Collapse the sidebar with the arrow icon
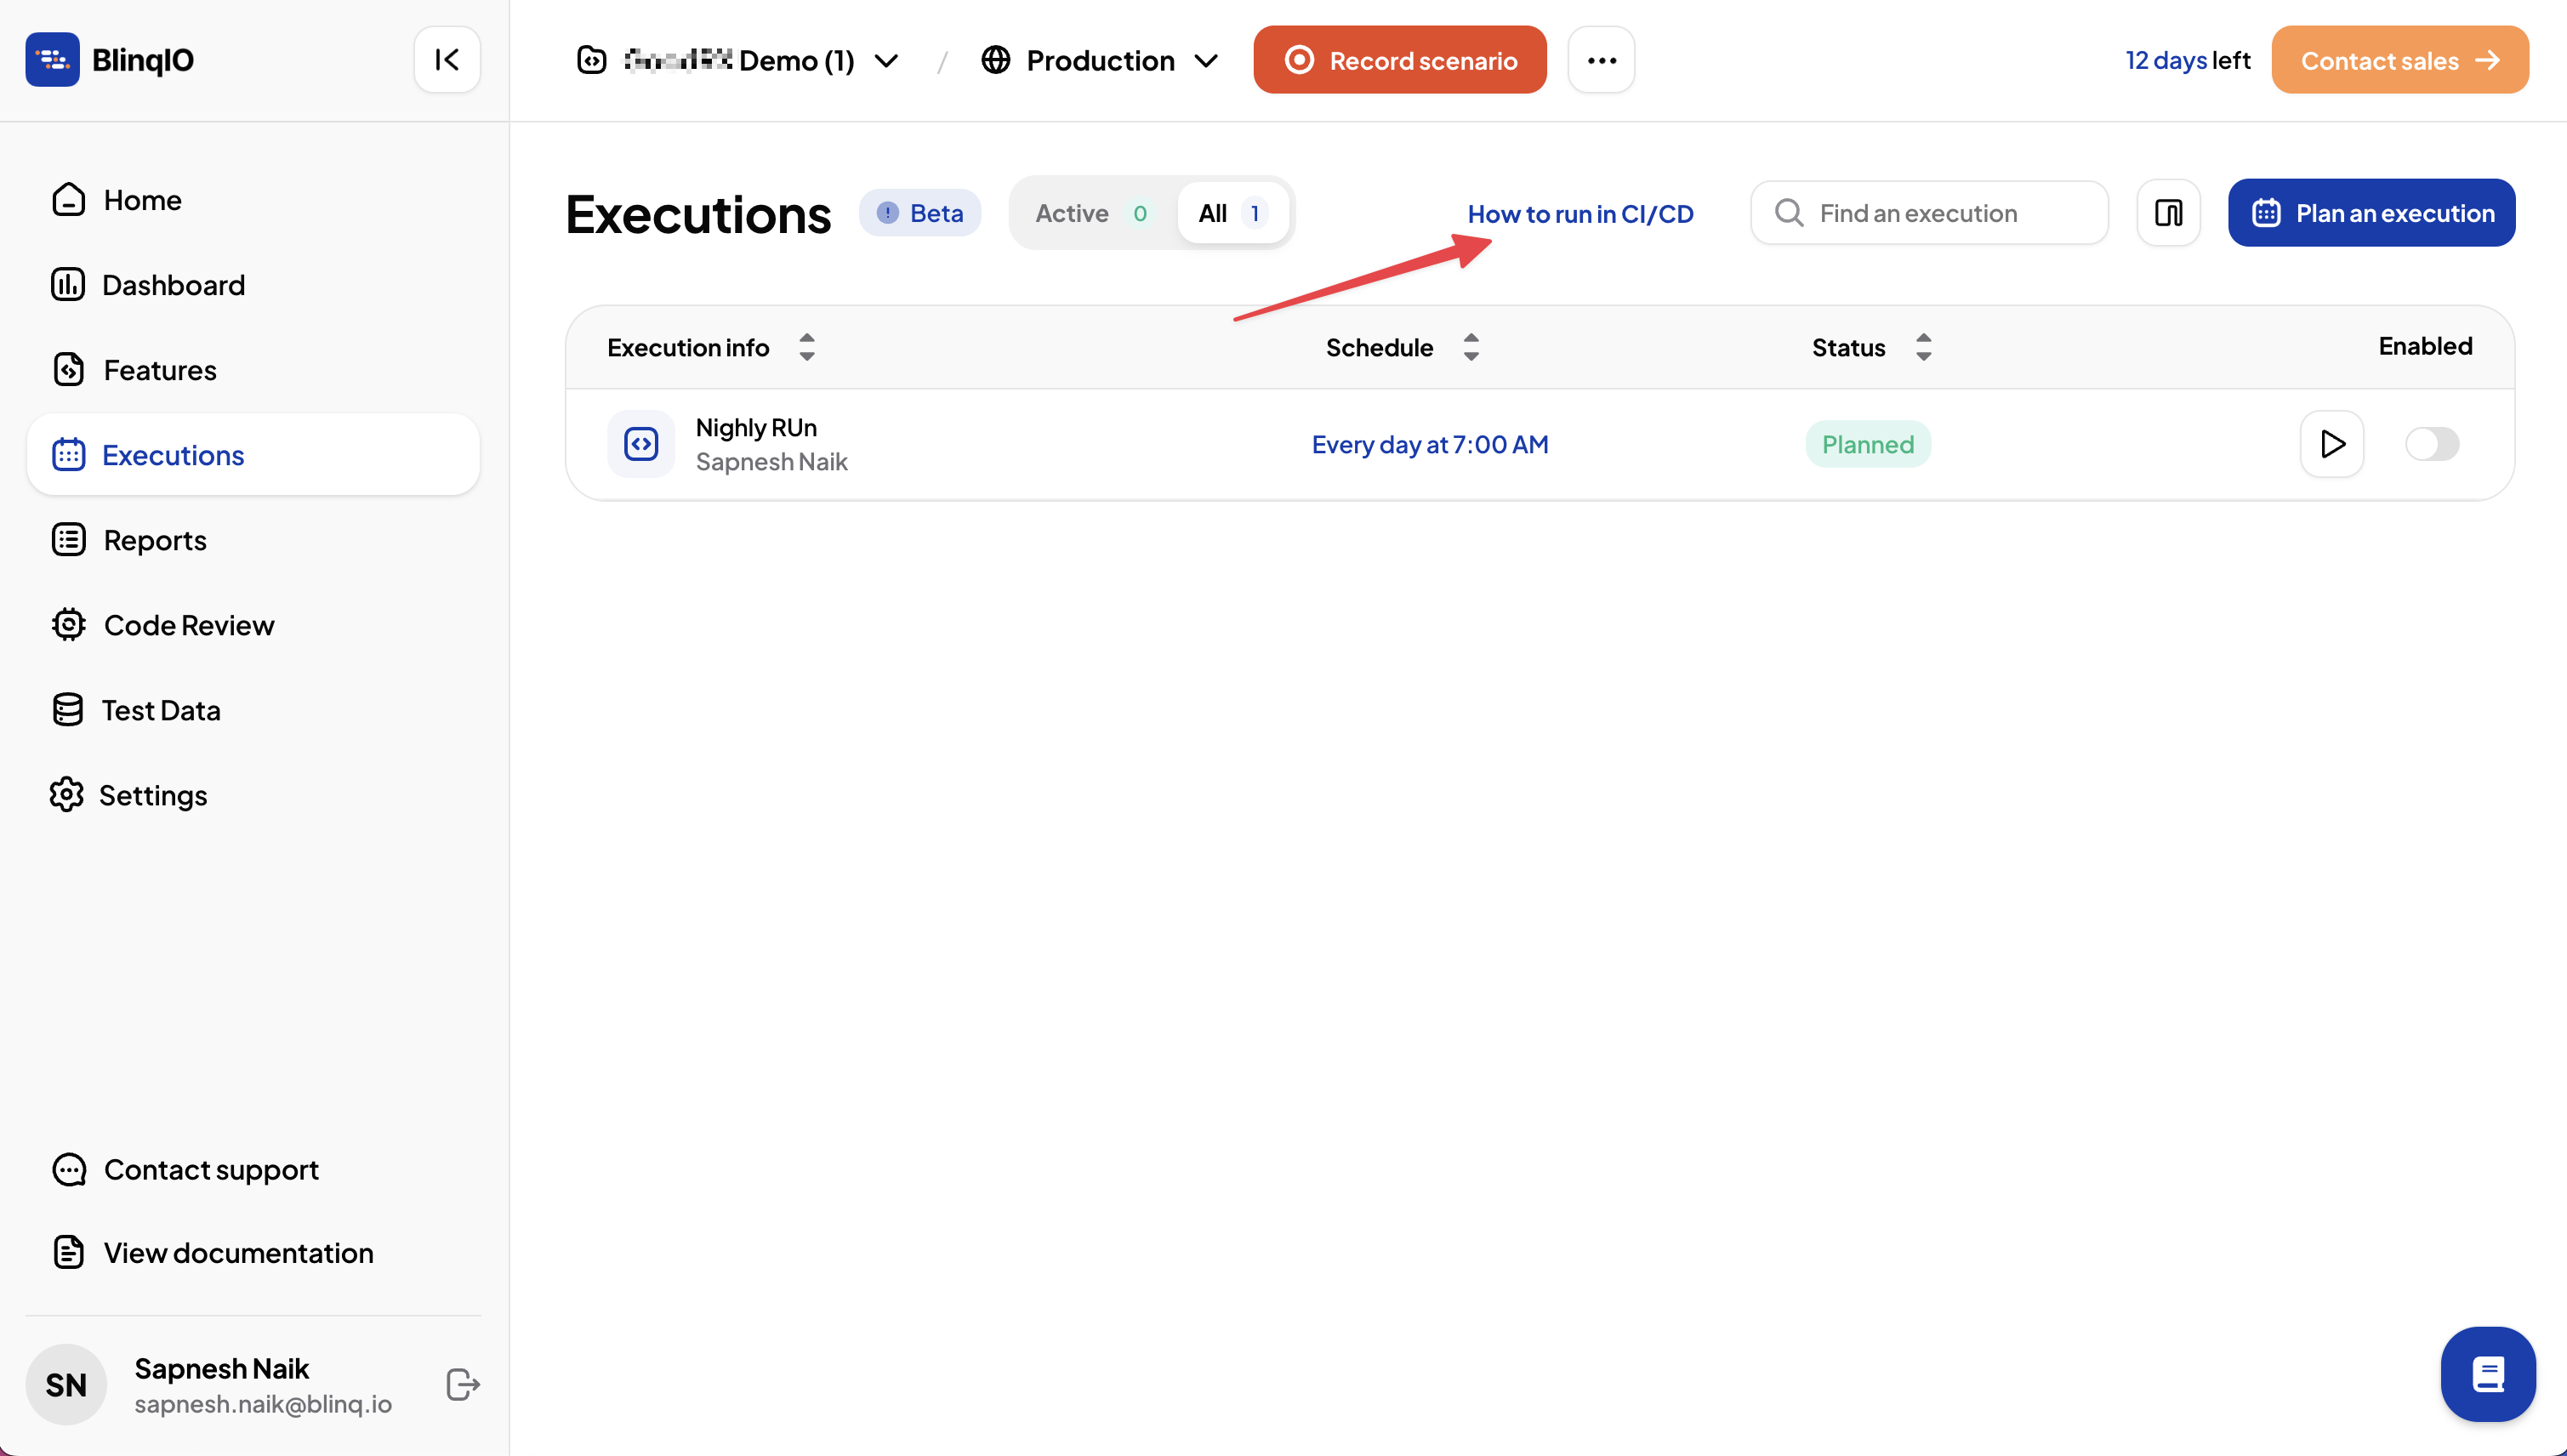This screenshot has width=2567, height=1456. [447, 59]
